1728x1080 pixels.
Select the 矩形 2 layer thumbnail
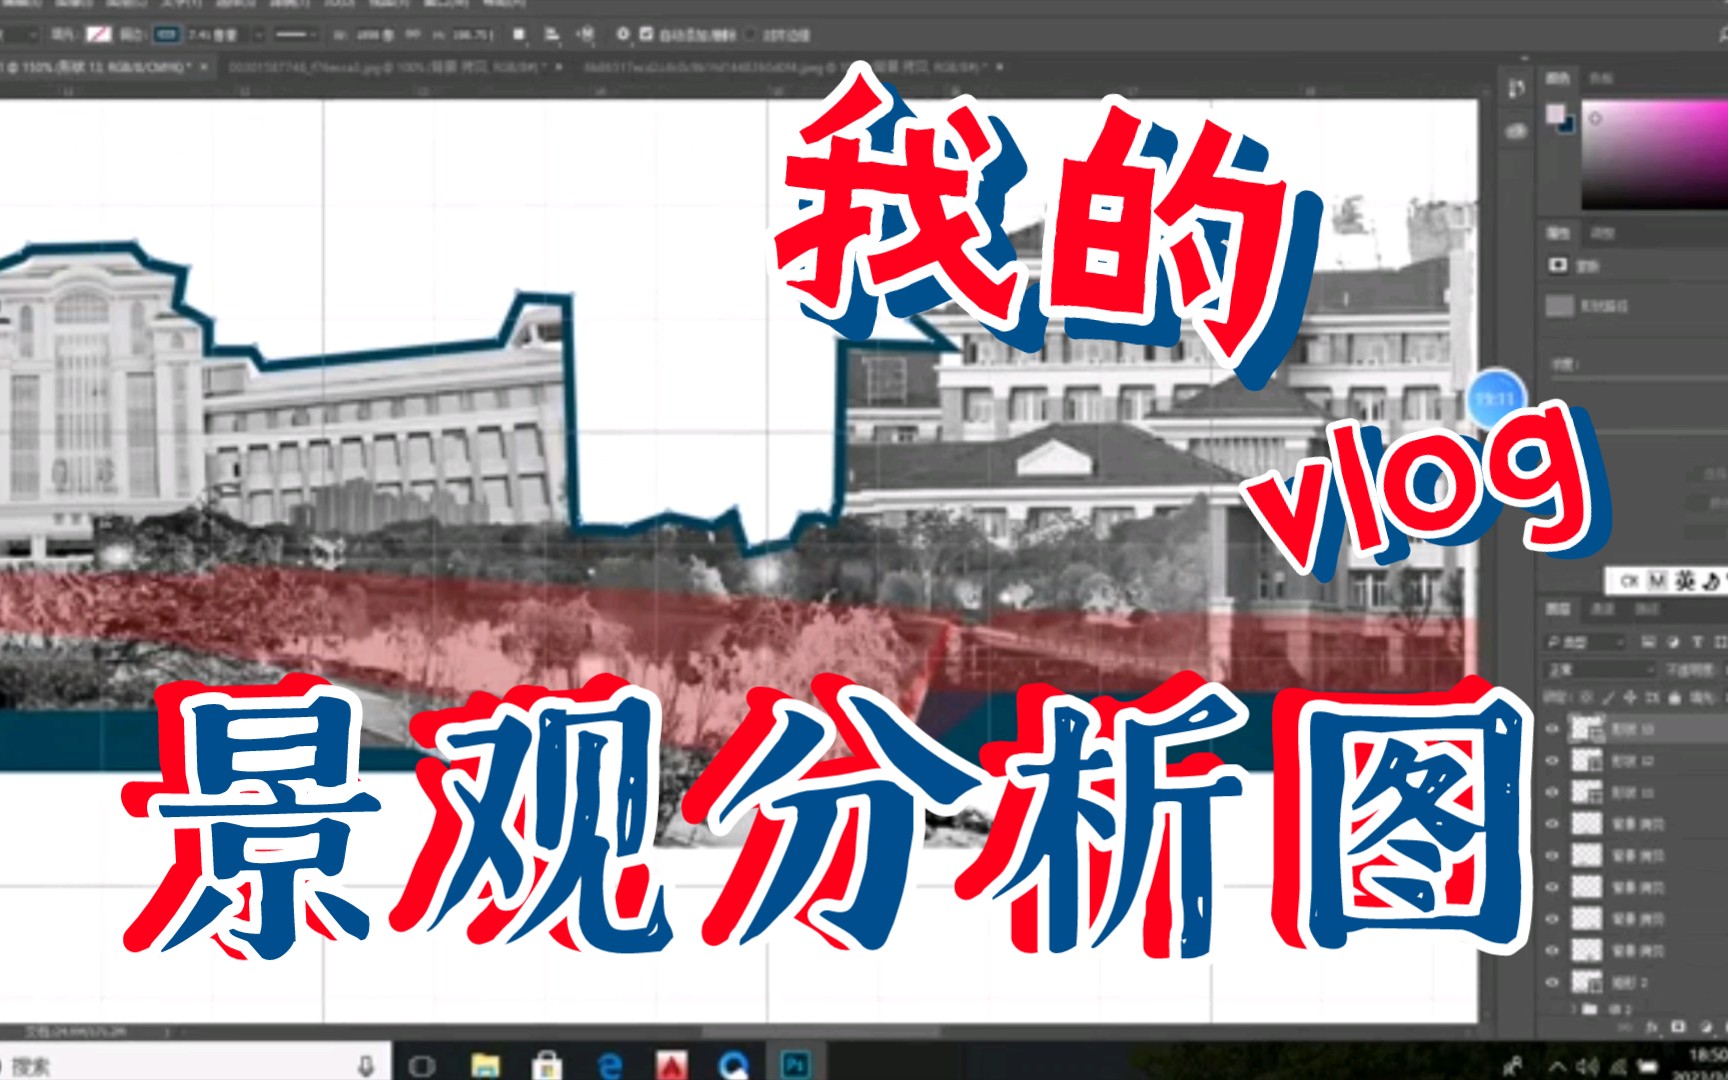tap(1586, 982)
